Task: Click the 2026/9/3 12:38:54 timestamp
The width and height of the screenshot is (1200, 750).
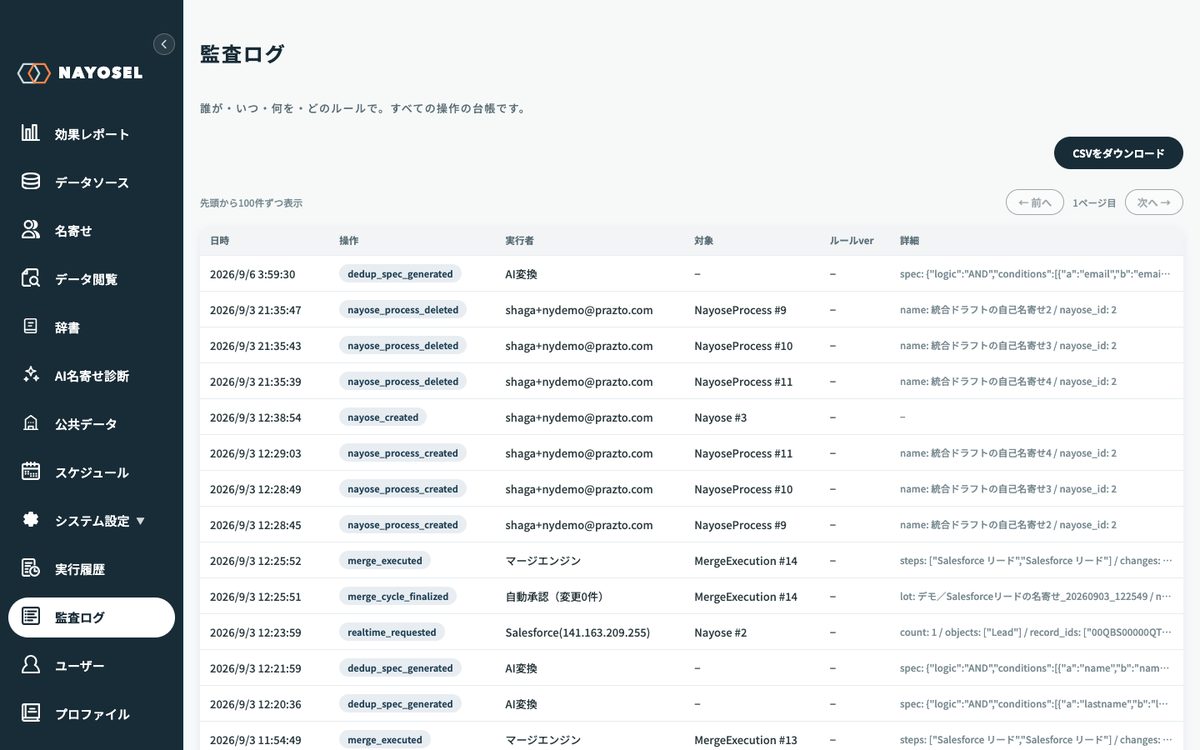Action: point(255,417)
